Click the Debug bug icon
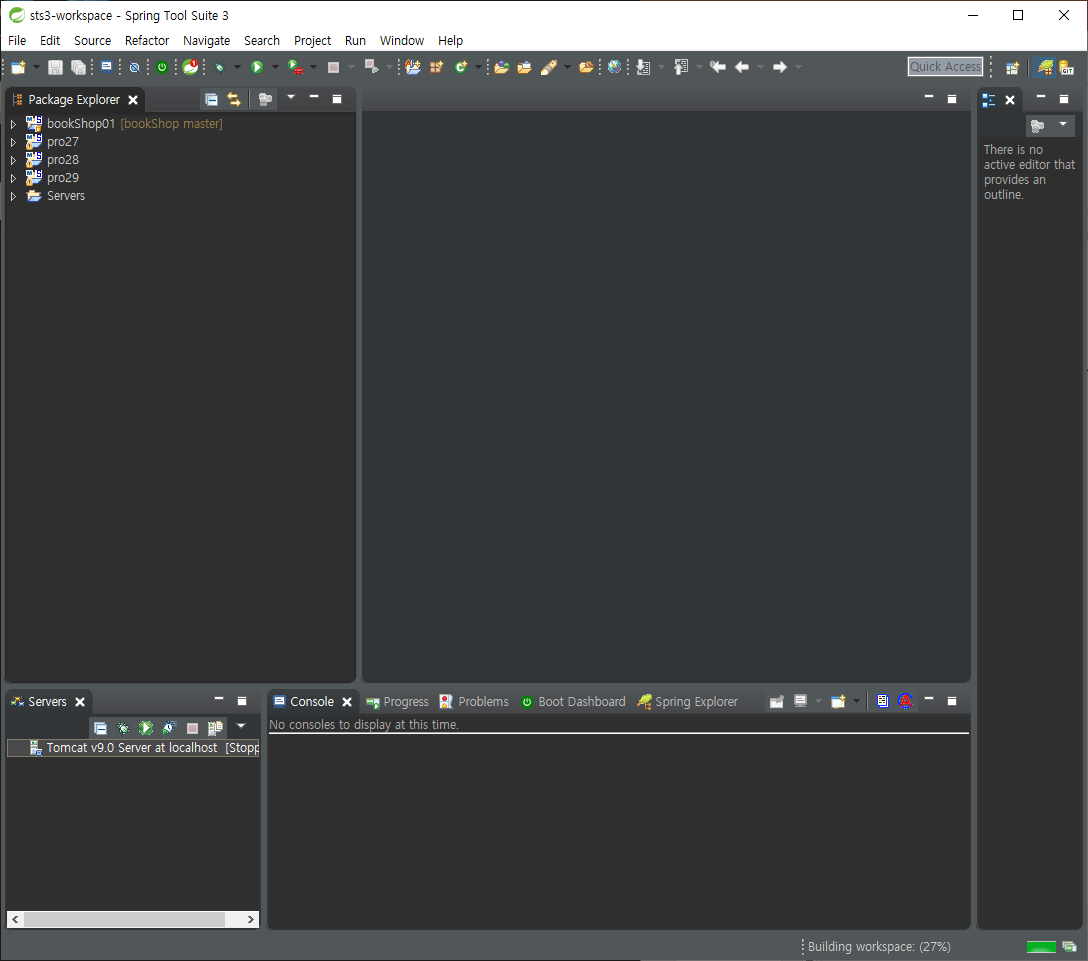Screen dimensions: 1088x961 click(220, 67)
